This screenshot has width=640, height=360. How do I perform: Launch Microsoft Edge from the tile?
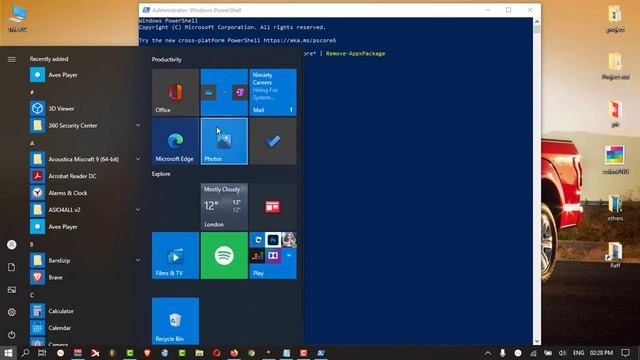175,141
